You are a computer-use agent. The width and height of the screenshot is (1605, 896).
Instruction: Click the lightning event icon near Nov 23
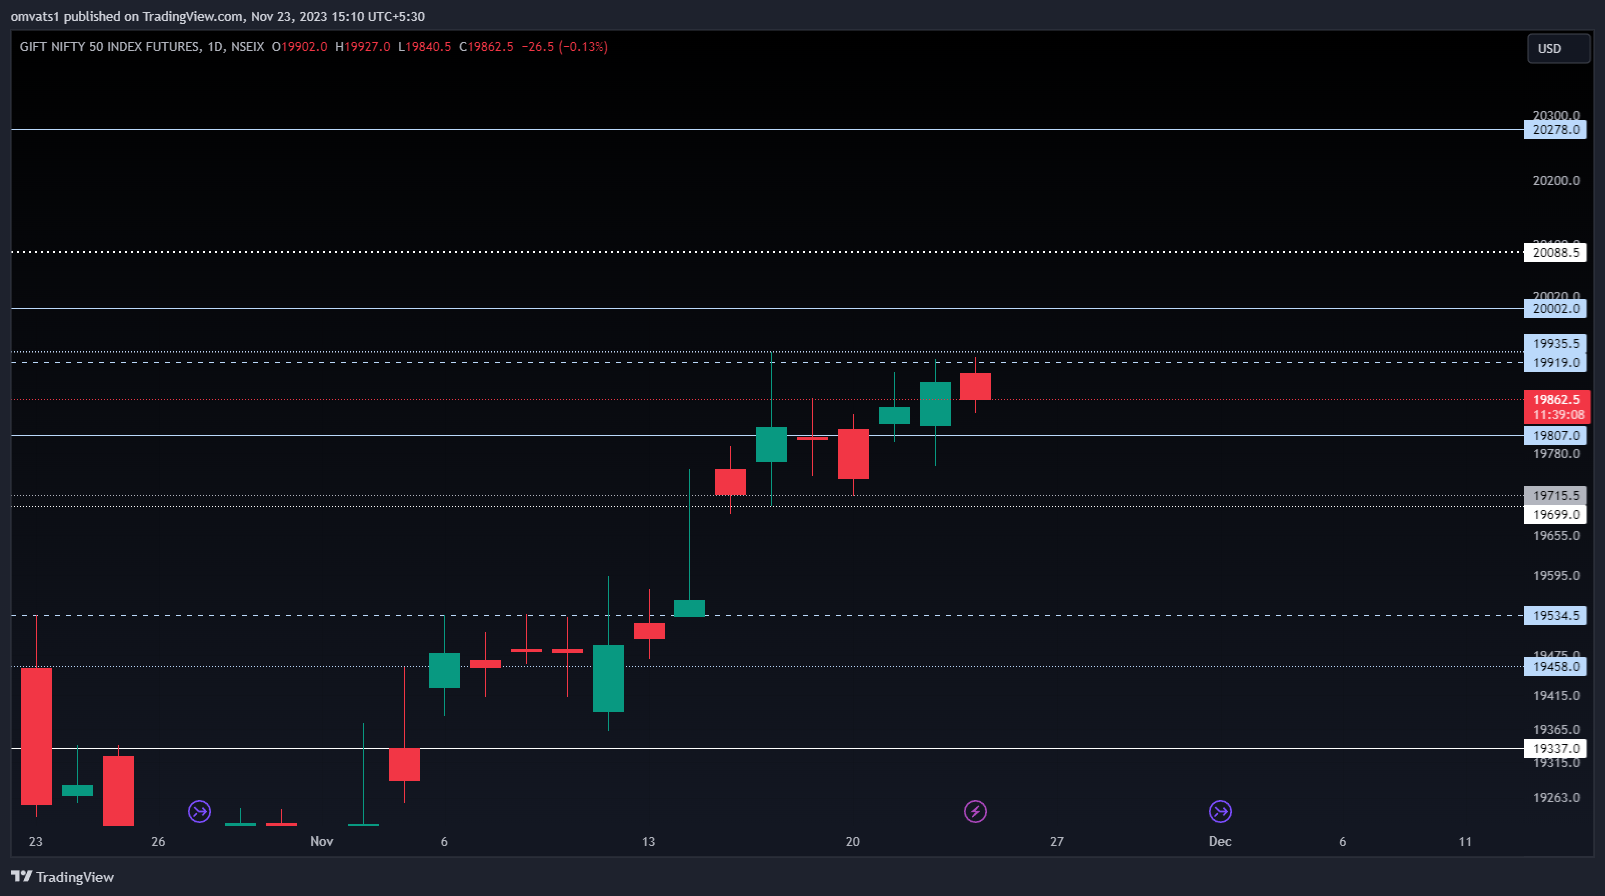[x=975, y=811]
